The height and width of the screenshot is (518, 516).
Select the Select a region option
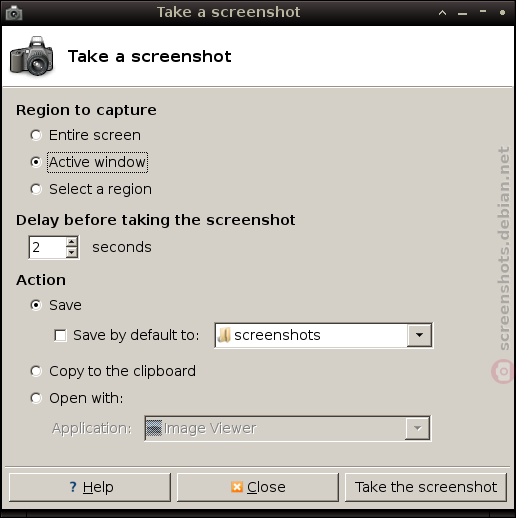pyautogui.click(x=36, y=189)
